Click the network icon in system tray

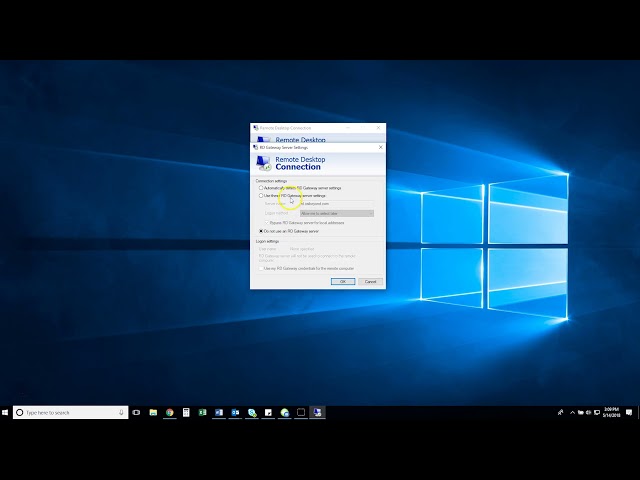[x=596, y=412]
